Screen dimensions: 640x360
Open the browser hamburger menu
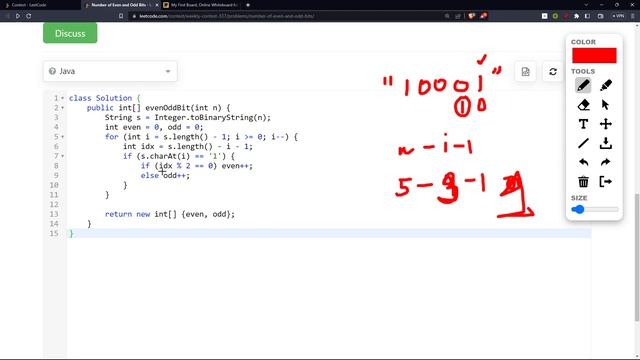coord(633,16)
